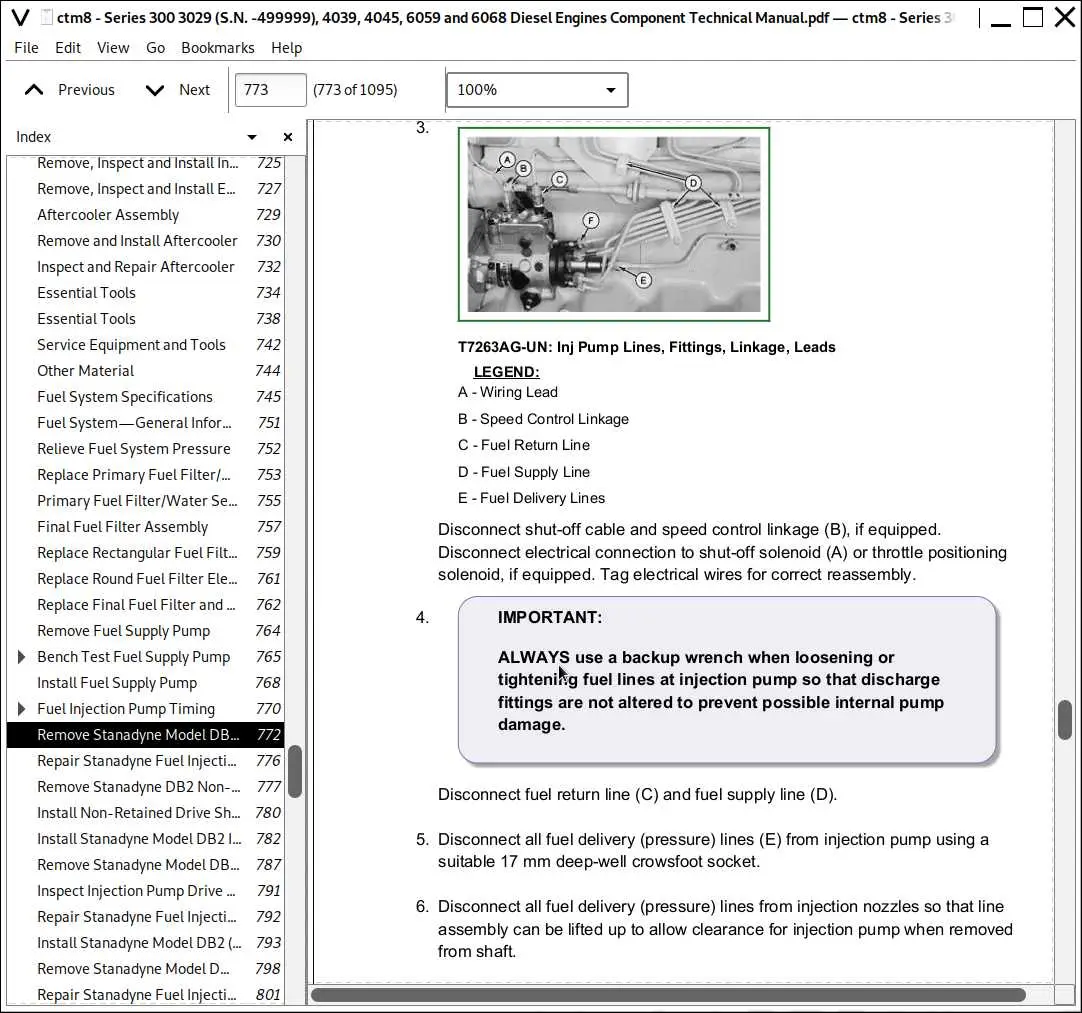This screenshot has height=1013, width=1082.
Task: Select highlighted Remove Stanadyne Model DB entry page 772
Action: click(145, 735)
